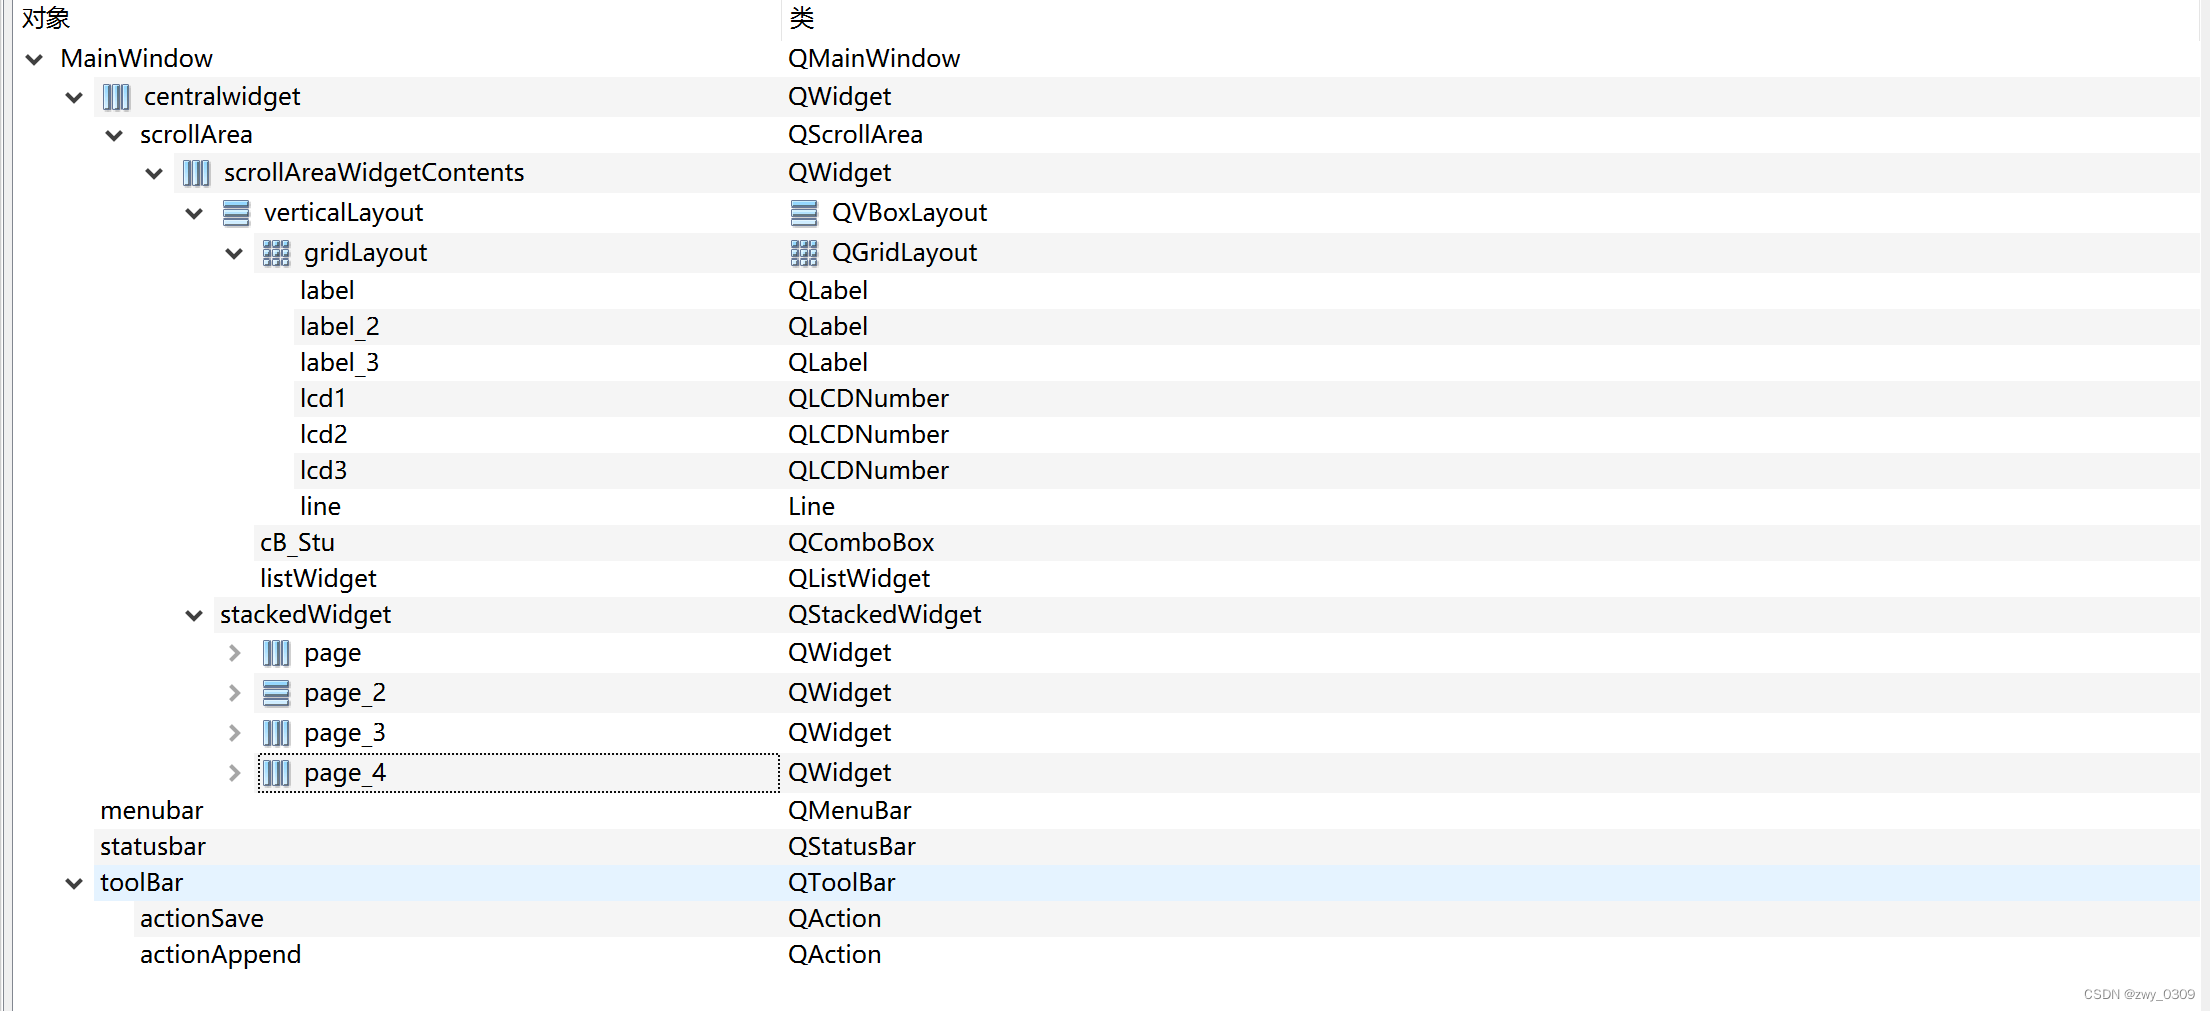The height and width of the screenshot is (1011, 2210).
Task: Collapse the MainWindow tree node
Action: 34,59
